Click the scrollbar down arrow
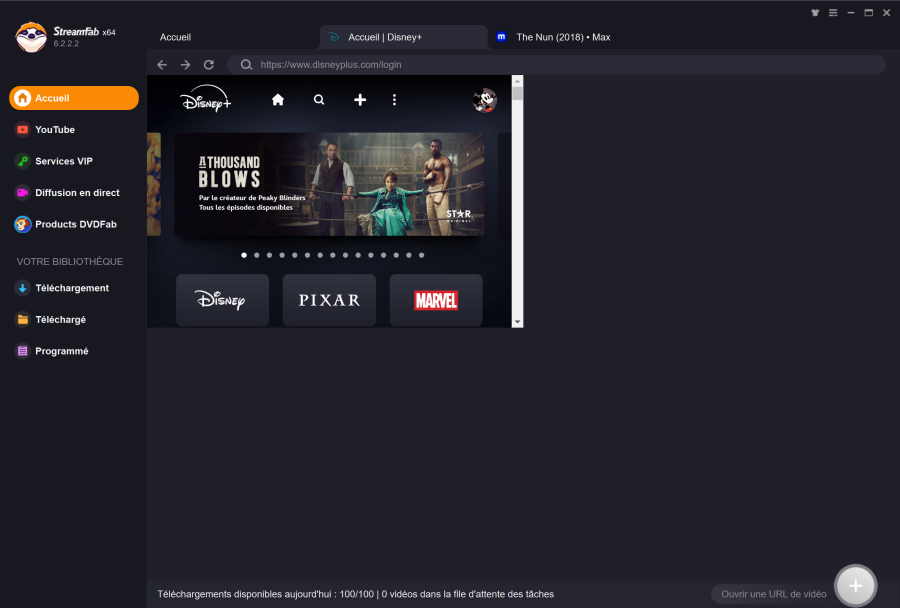 coord(517,322)
